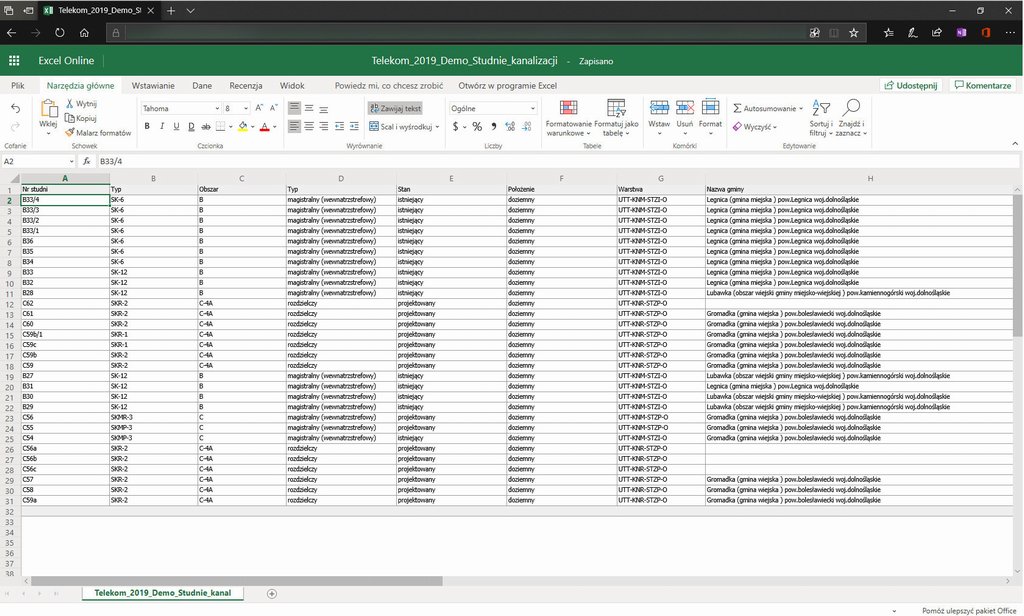
Task: Toggle Zawijaj tekst wrap text
Action: point(394,108)
